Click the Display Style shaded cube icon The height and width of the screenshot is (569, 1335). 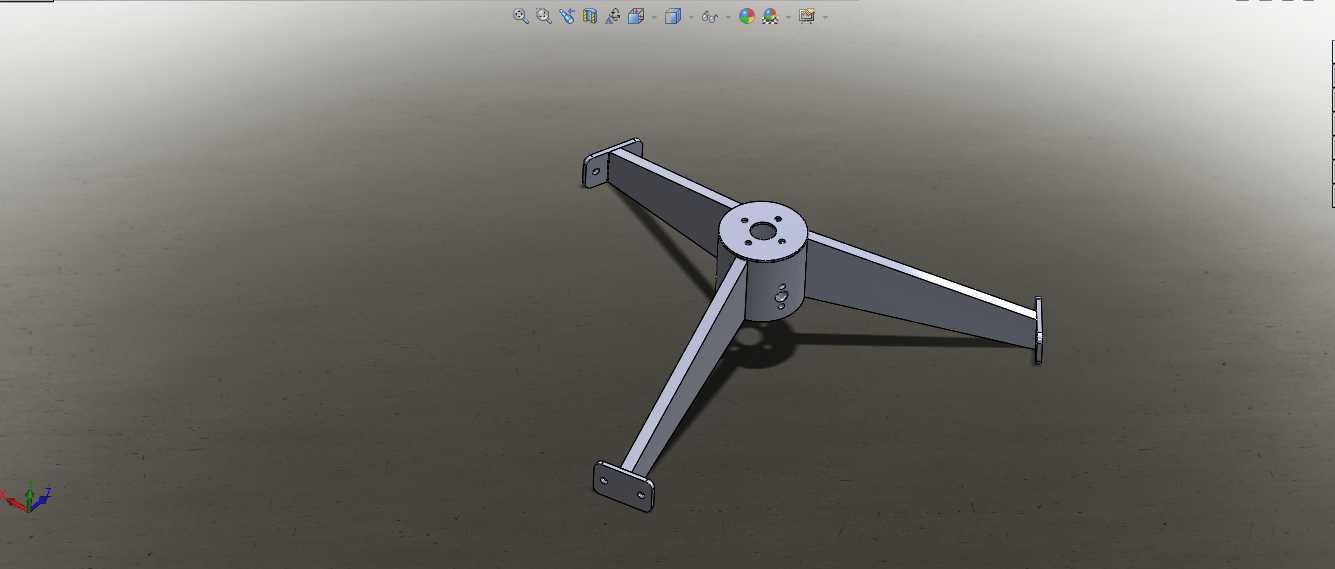point(672,16)
